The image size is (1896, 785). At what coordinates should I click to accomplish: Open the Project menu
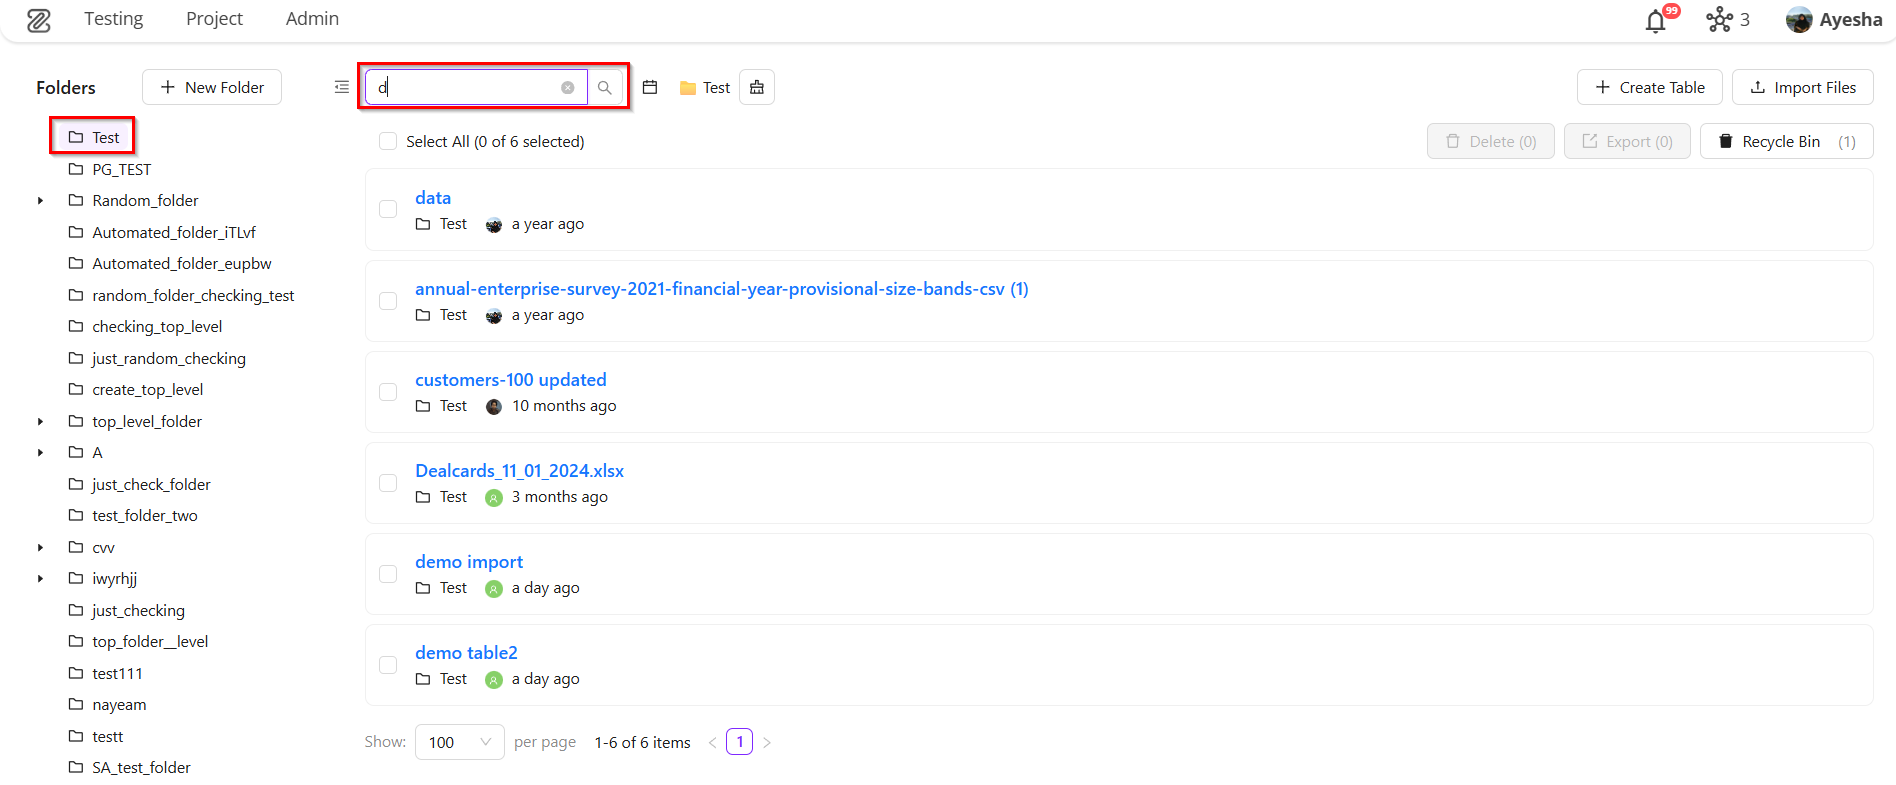[214, 19]
